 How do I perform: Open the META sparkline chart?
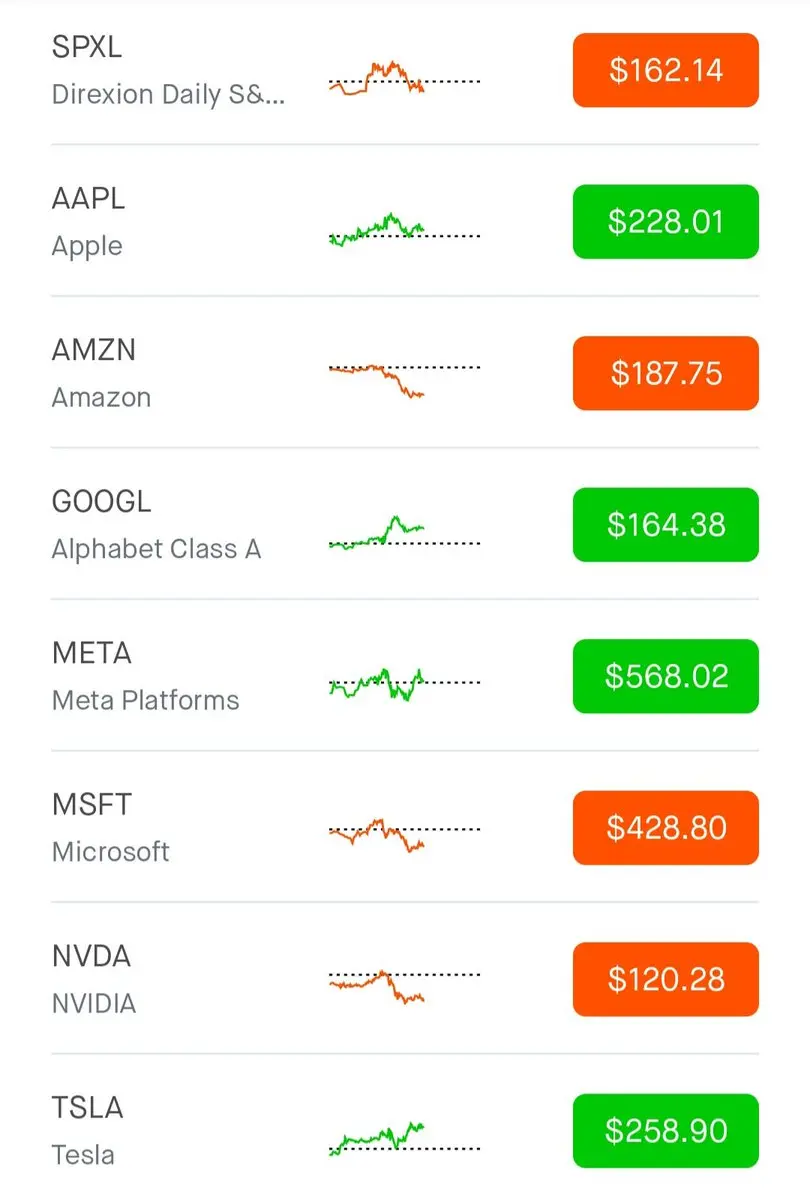click(404, 684)
